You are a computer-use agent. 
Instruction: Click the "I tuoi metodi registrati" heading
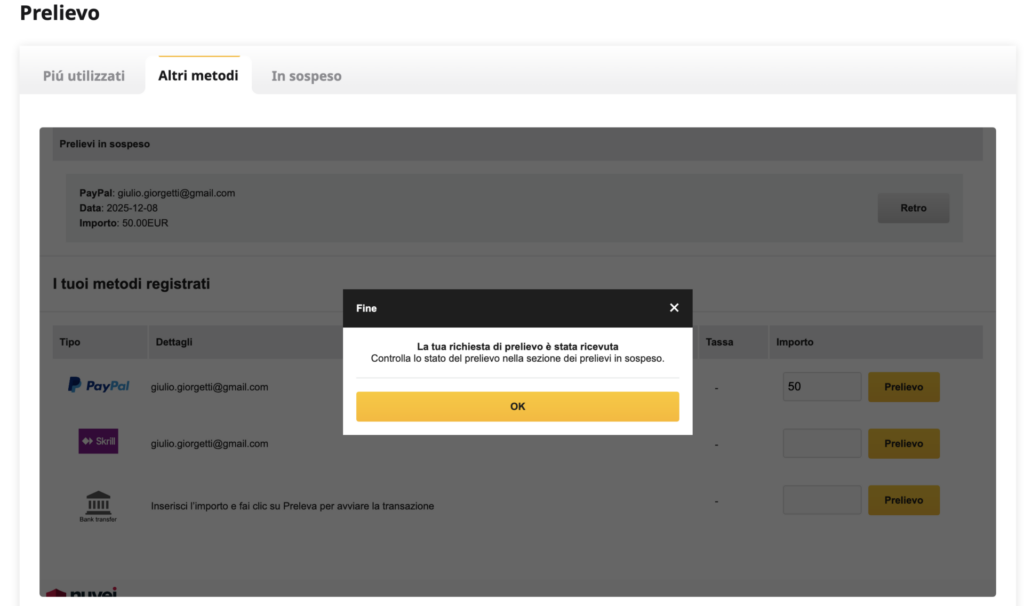(x=131, y=283)
